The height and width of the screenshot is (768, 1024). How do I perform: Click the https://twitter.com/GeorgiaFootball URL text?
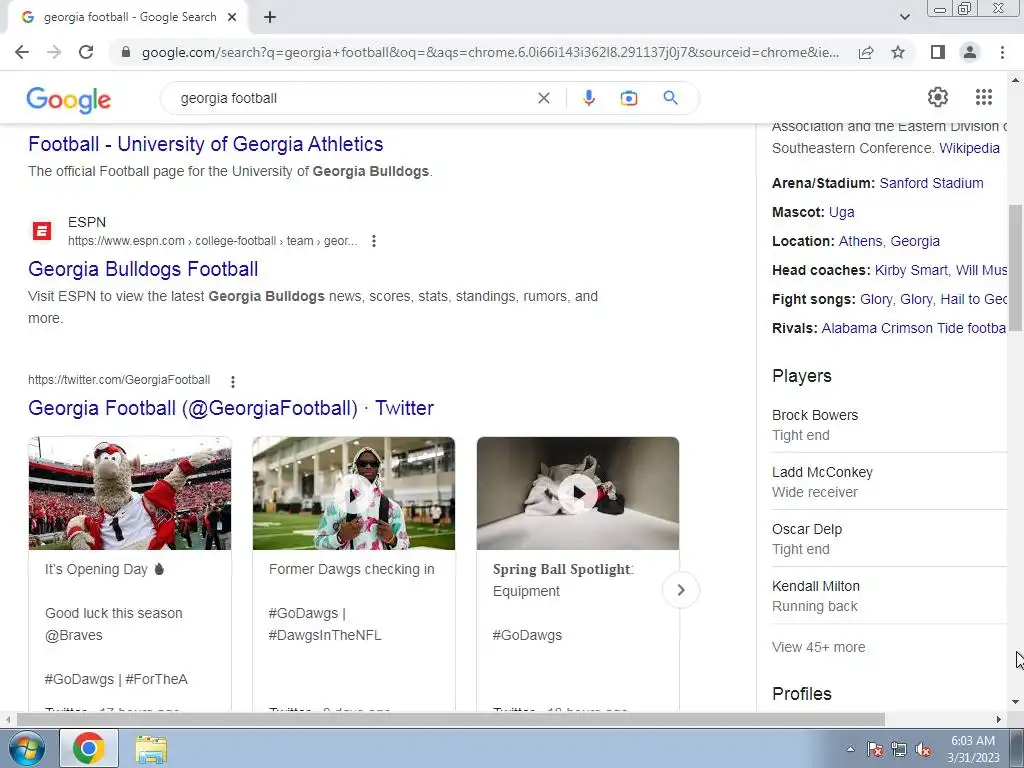coord(119,379)
